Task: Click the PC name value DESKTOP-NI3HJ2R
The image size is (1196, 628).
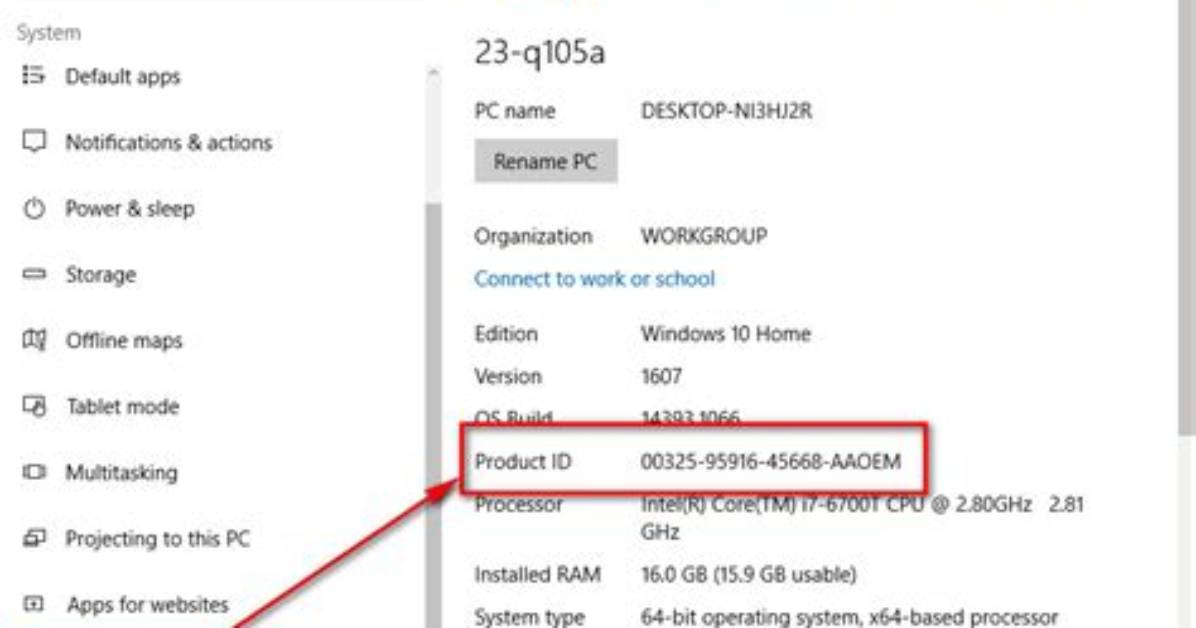Action: [726, 111]
